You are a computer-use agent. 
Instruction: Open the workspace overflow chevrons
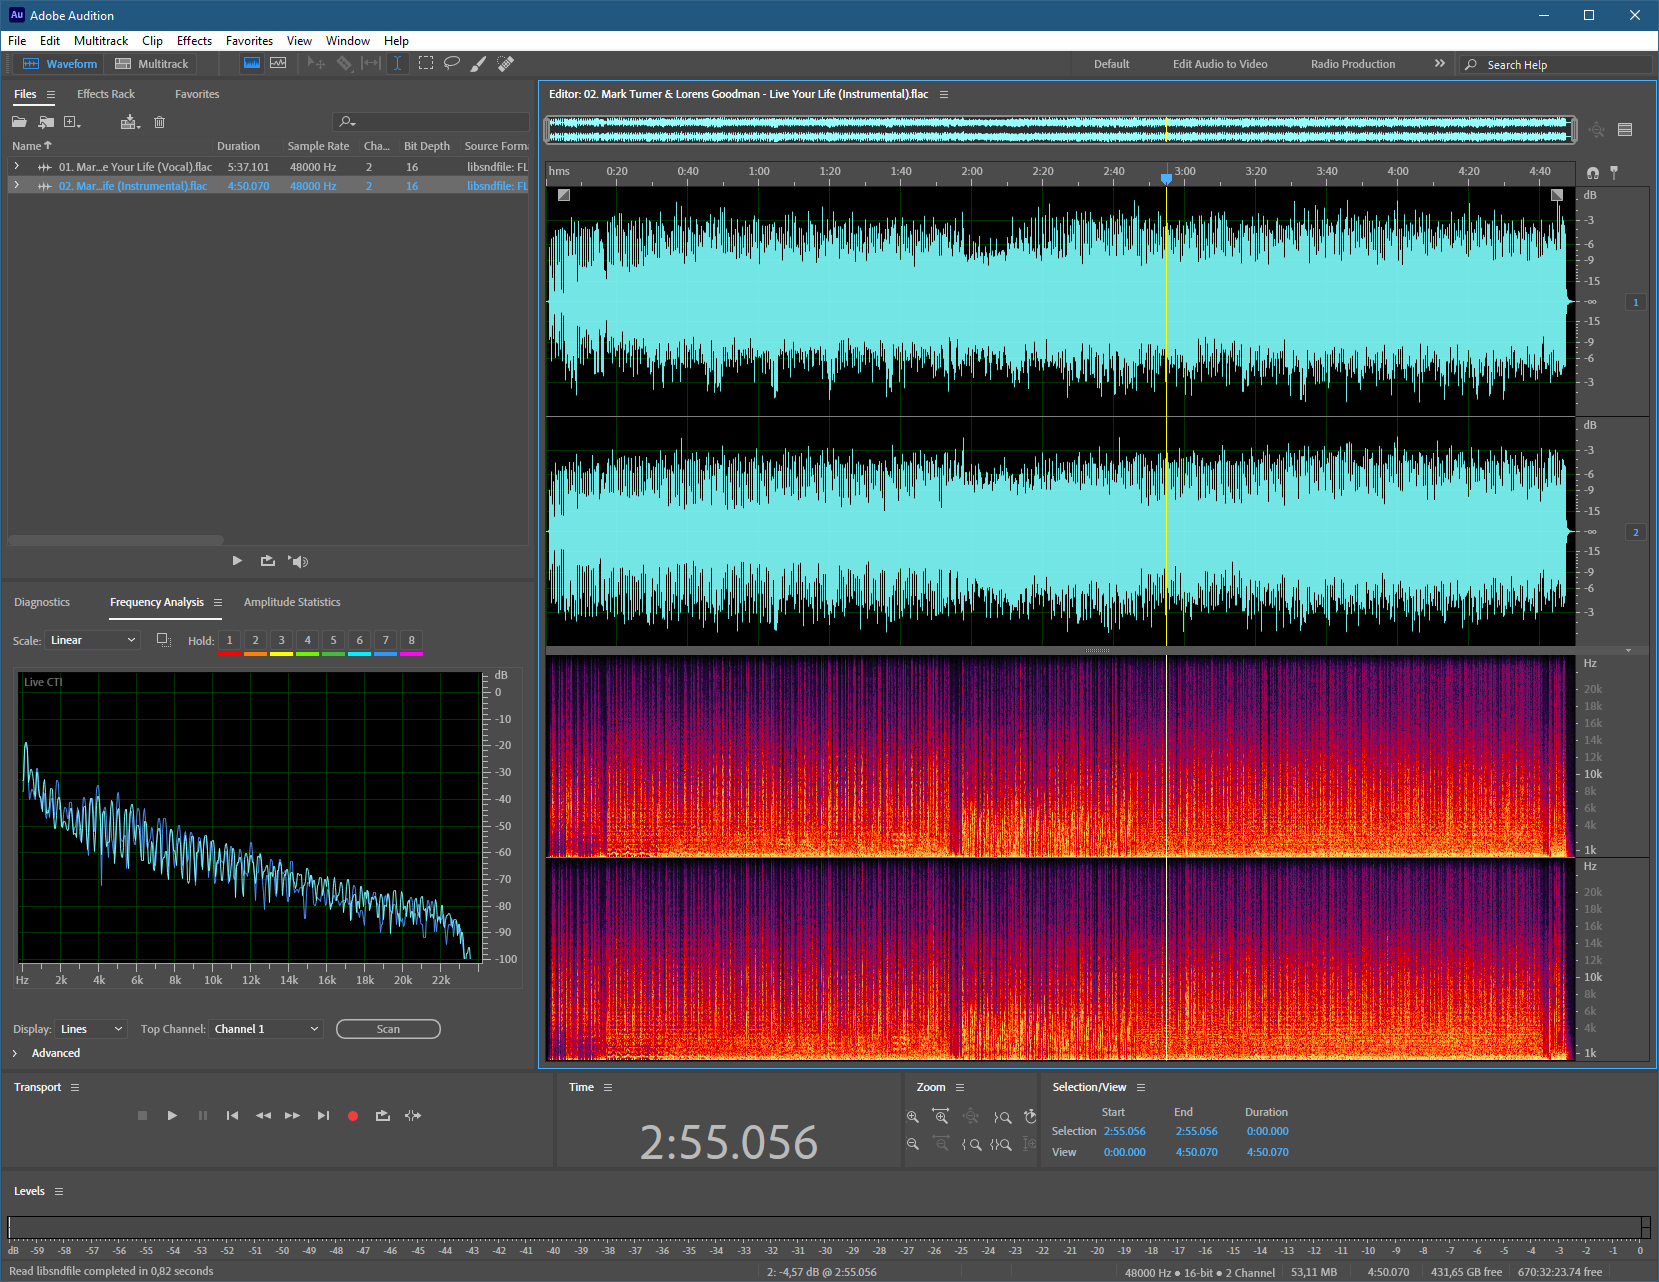(x=1439, y=63)
